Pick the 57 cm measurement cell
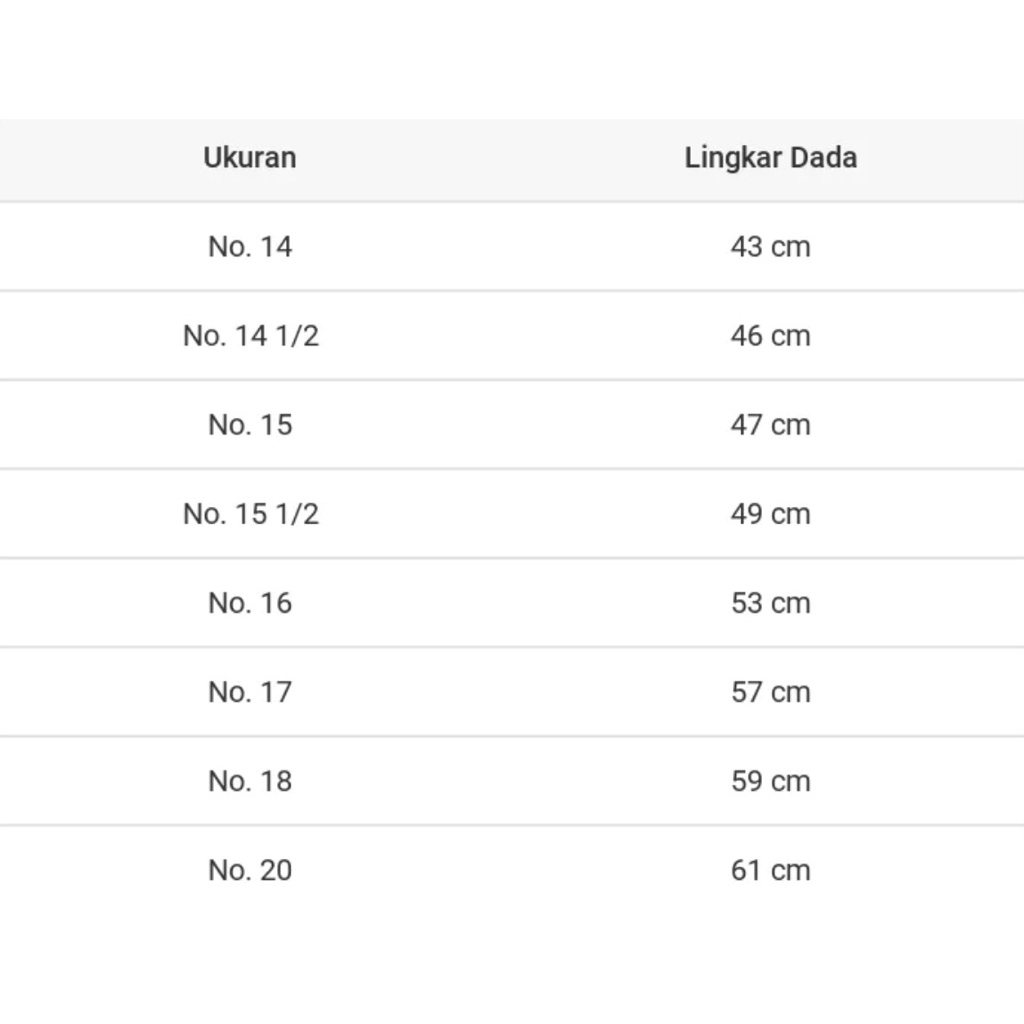The width and height of the screenshot is (1024, 1024). [x=770, y=692]
